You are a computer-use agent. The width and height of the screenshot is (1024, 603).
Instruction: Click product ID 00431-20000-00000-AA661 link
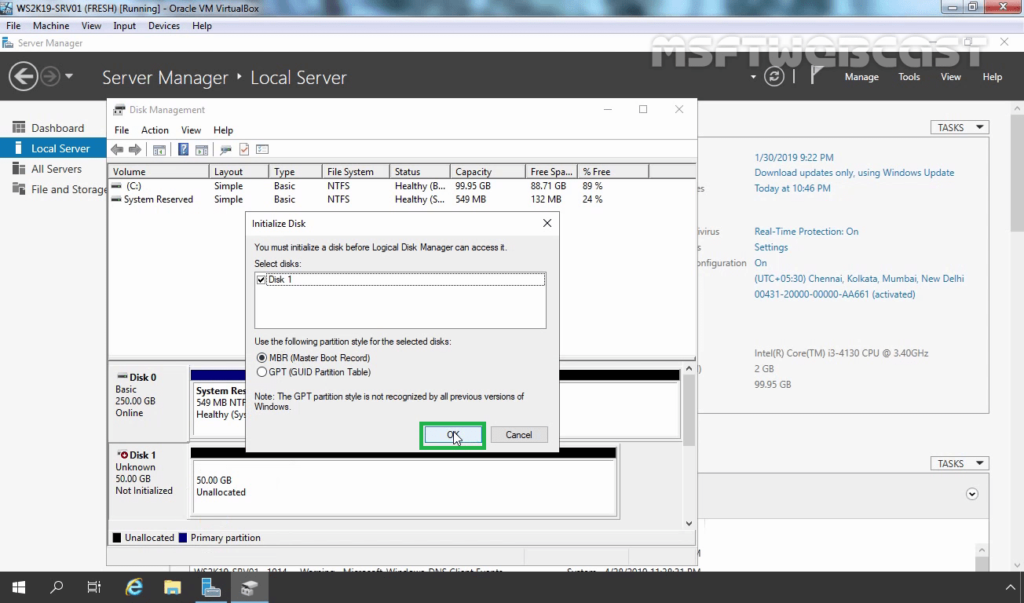click(x=835, y=294)
